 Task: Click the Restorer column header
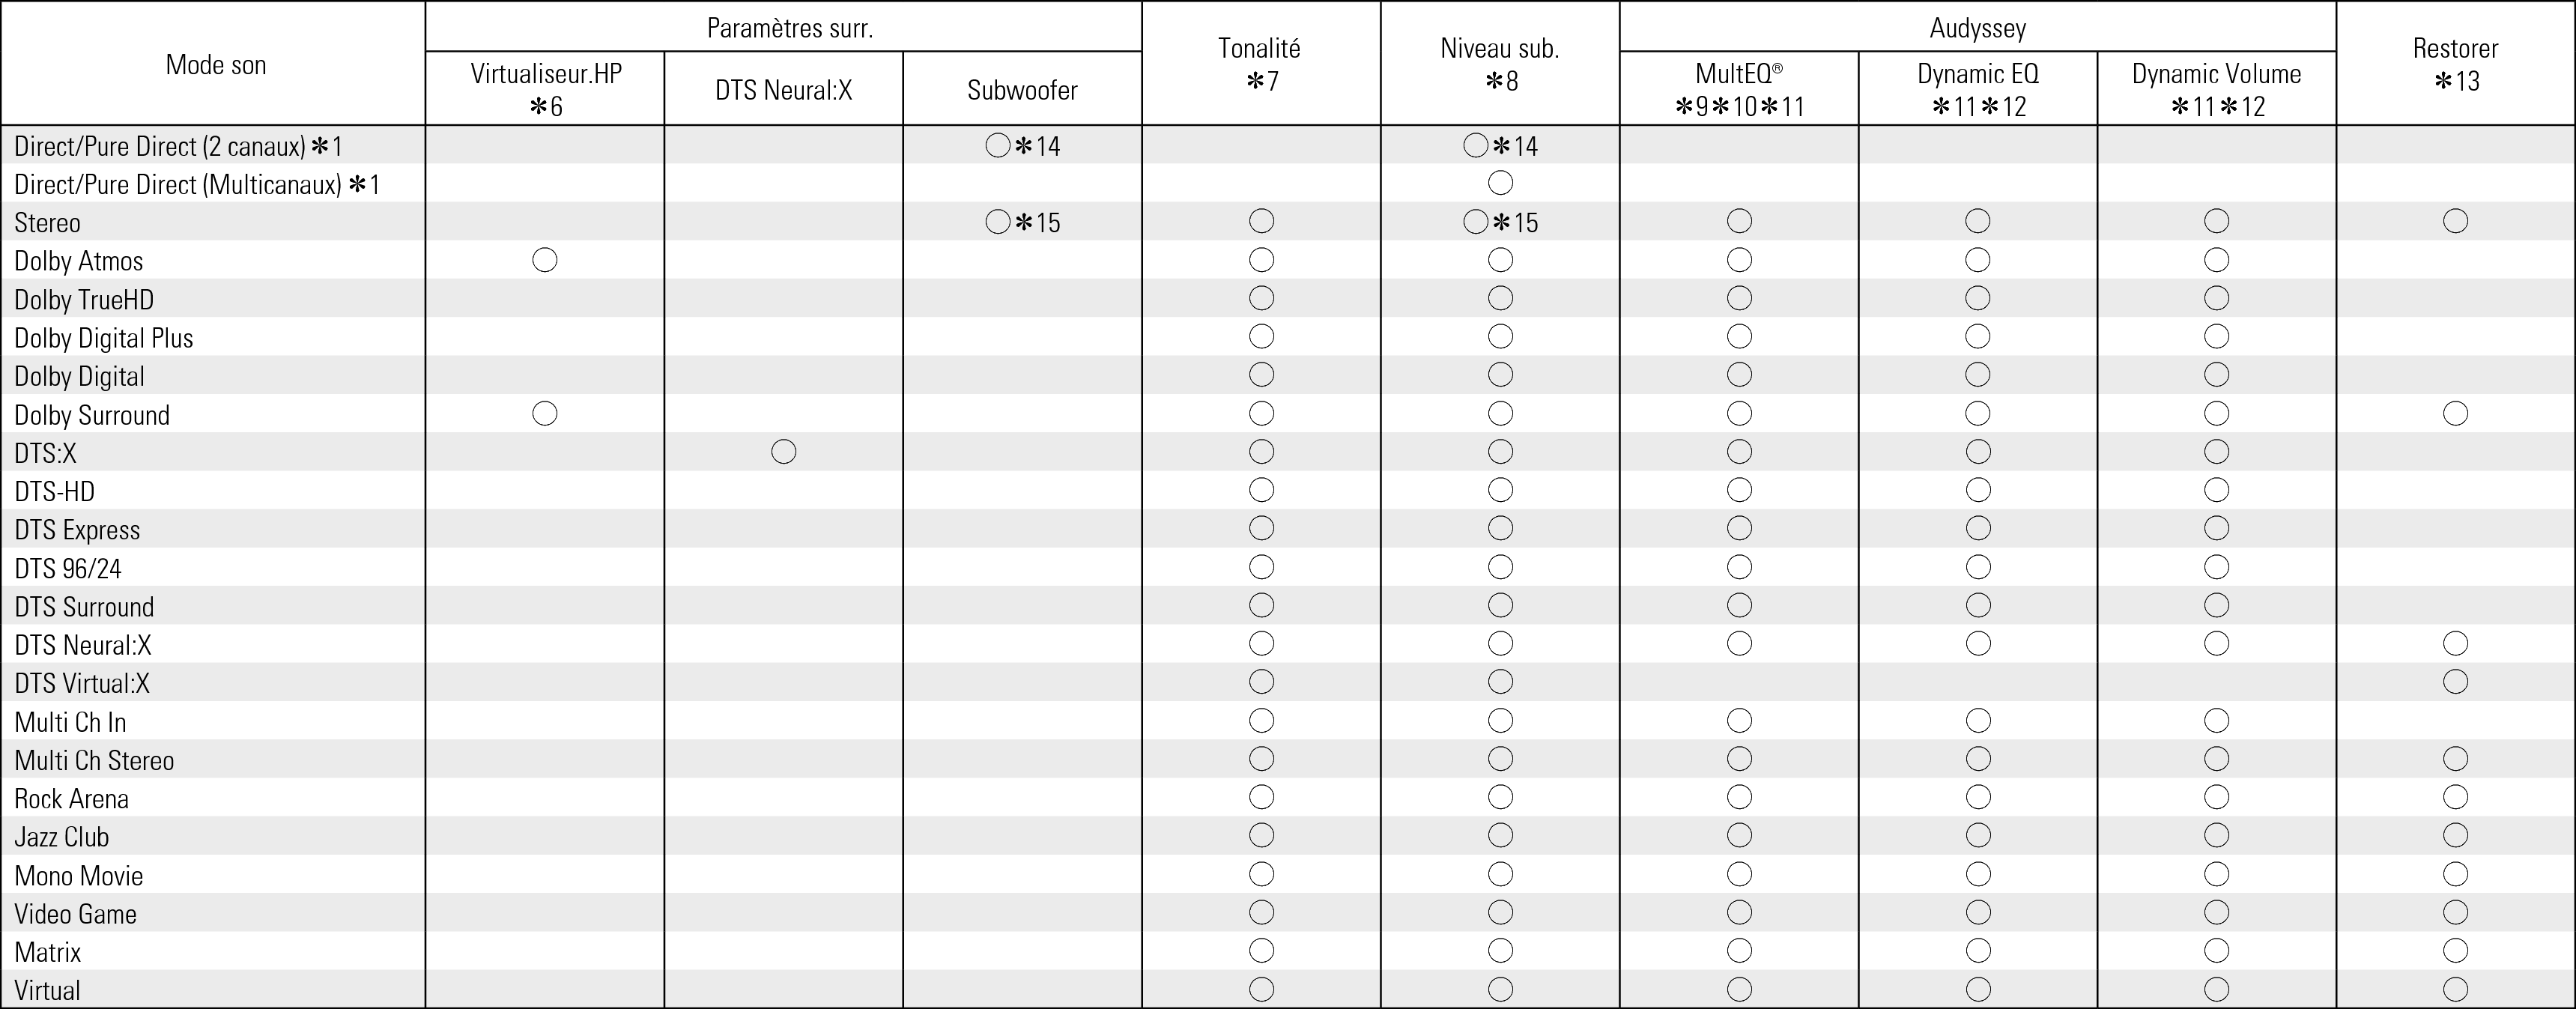pos(2455,64)
